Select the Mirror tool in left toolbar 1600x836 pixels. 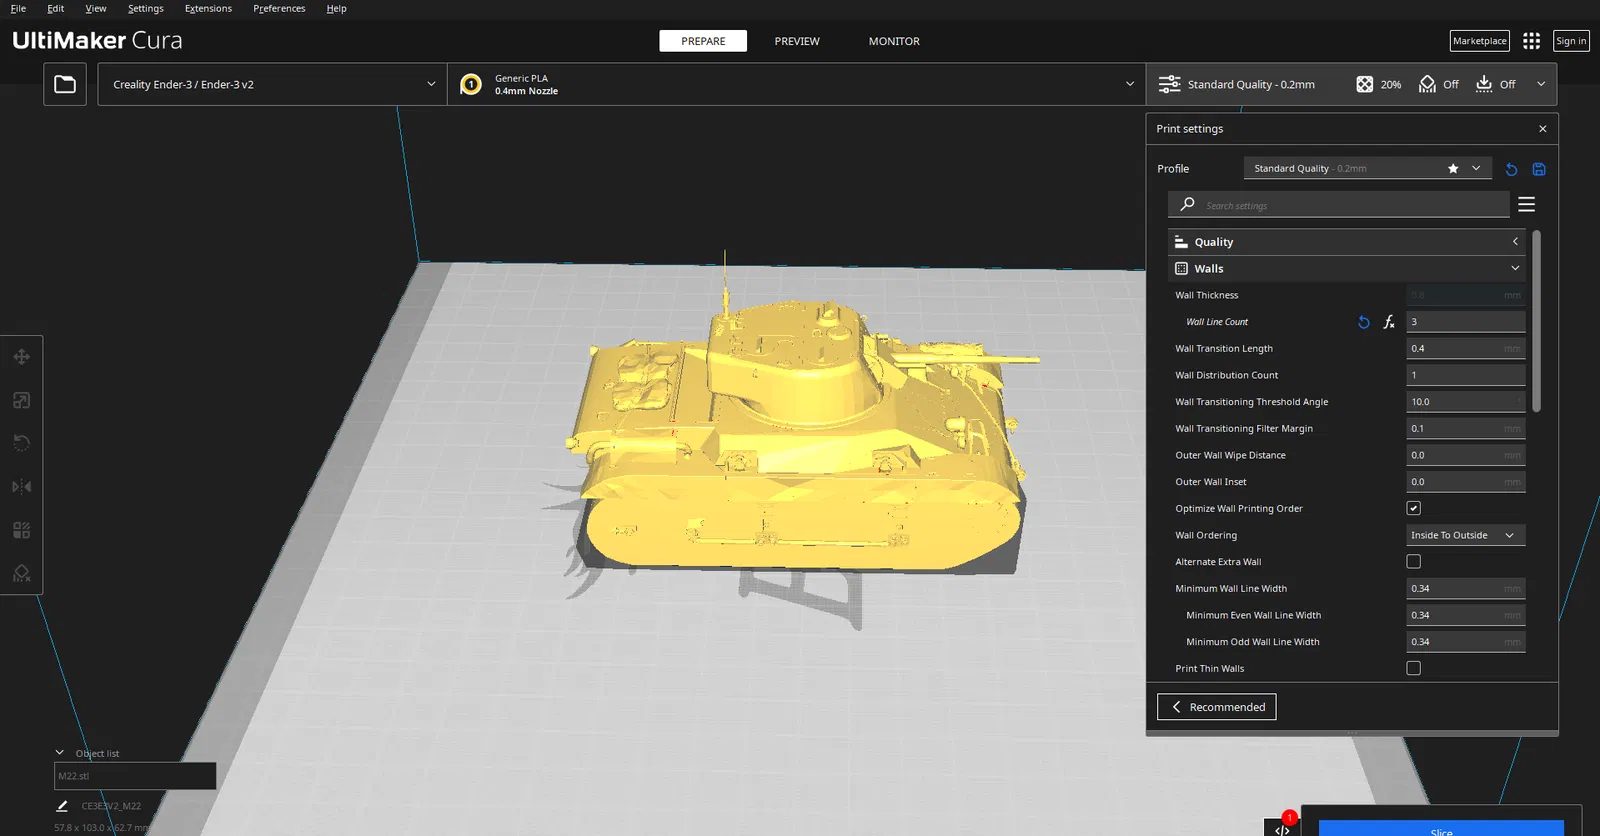coord(21,487)
